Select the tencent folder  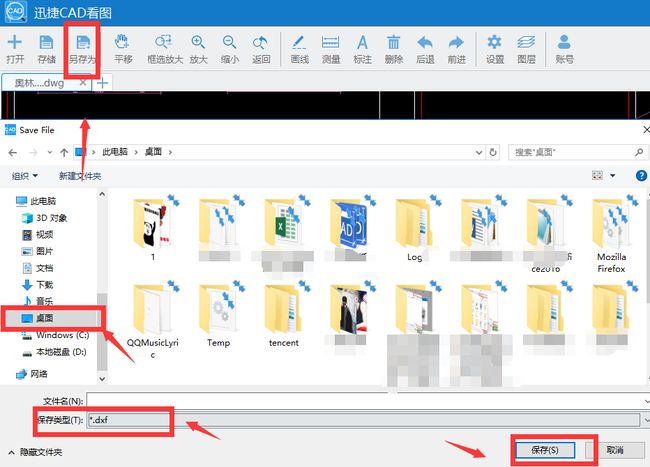(284, 315)
